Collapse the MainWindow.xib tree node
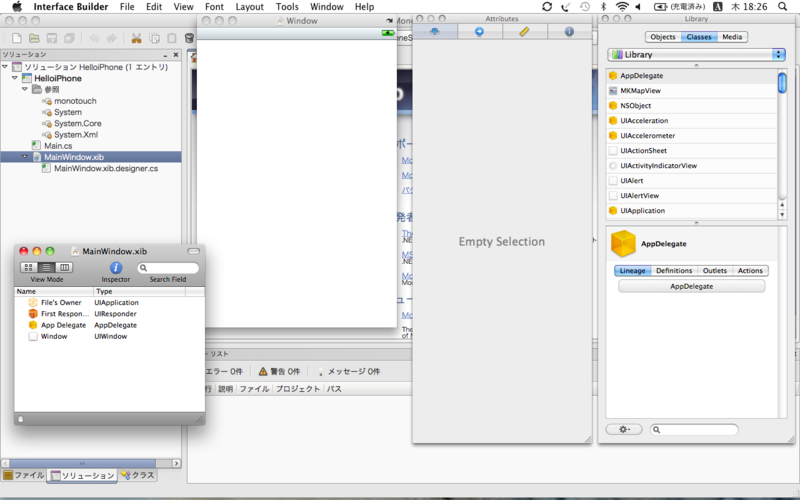The image size is (800, 500). click(24, 157)
